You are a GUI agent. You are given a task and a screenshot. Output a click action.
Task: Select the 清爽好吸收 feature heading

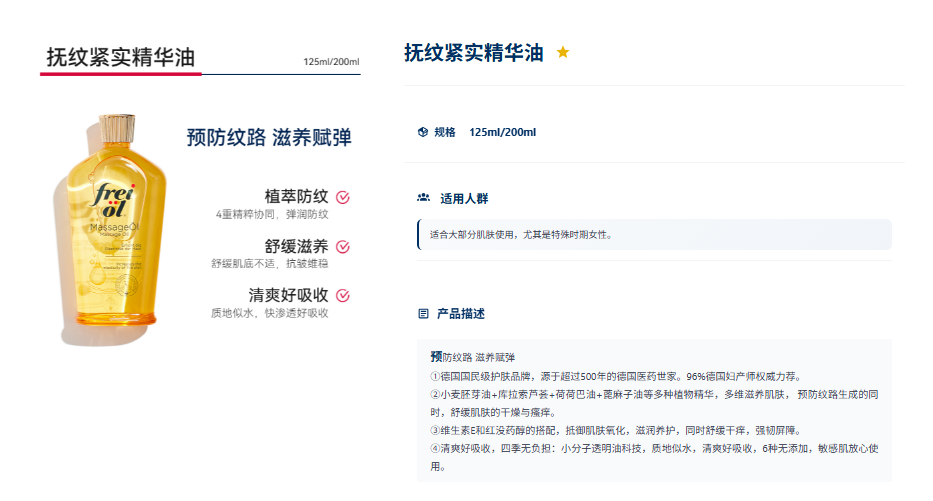[x=289, y=295]
